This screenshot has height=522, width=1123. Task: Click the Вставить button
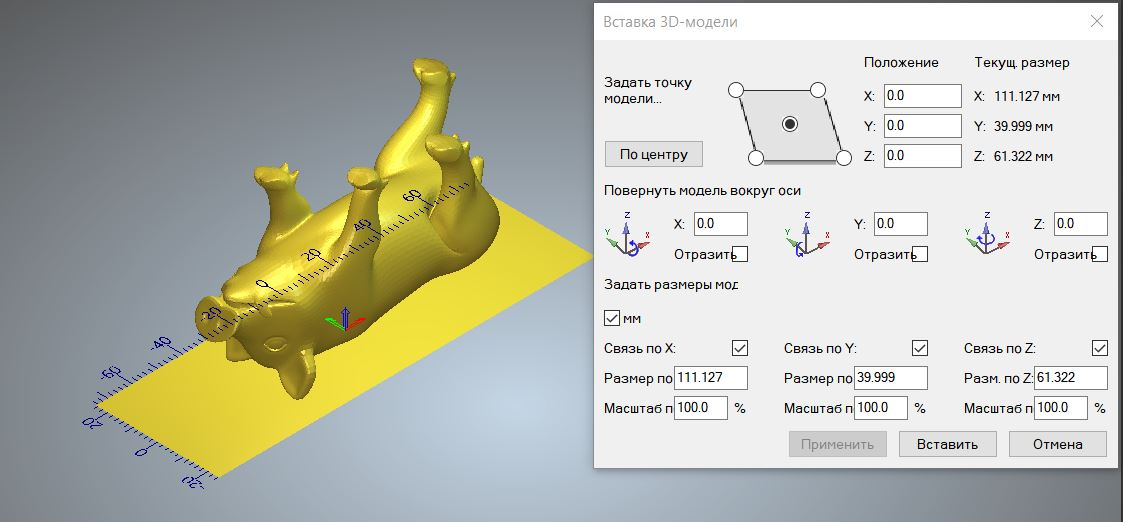(x=947, y=444)
